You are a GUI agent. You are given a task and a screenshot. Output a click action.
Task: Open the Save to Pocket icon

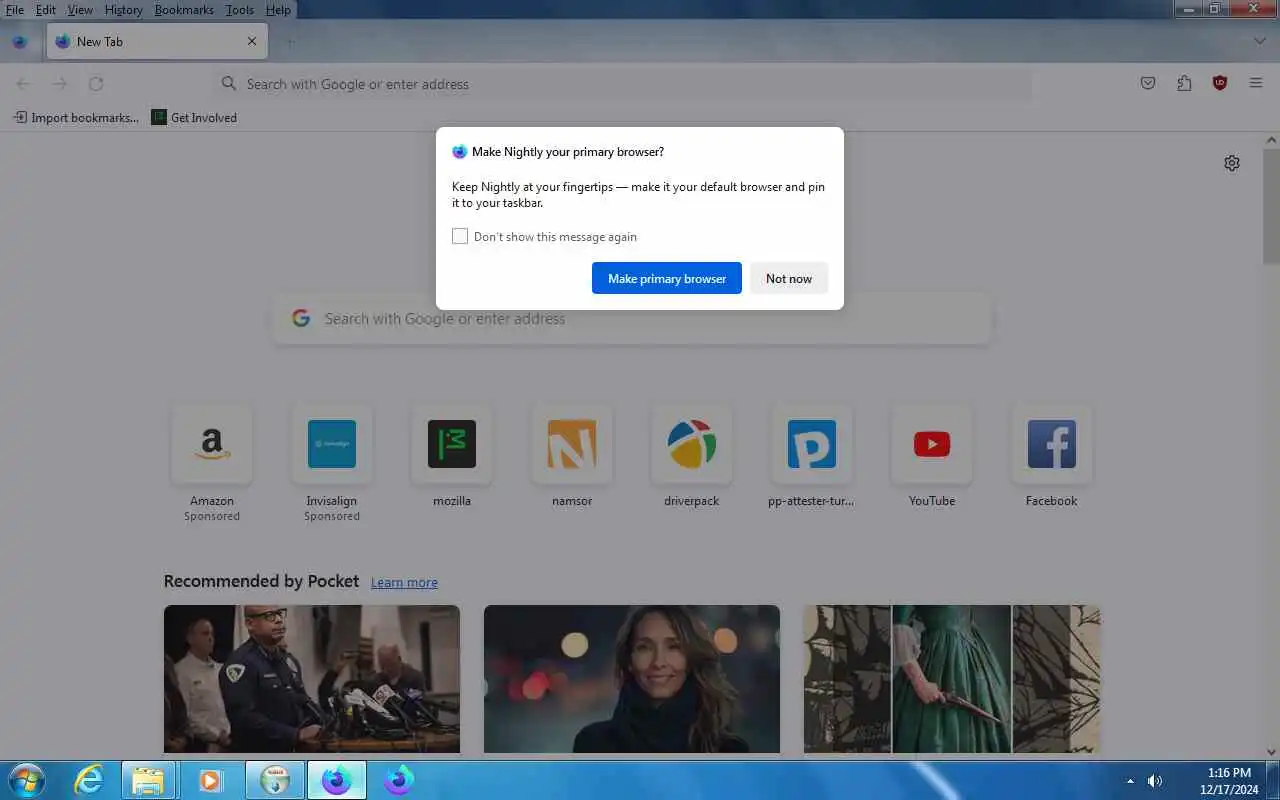click(1148, 84)
